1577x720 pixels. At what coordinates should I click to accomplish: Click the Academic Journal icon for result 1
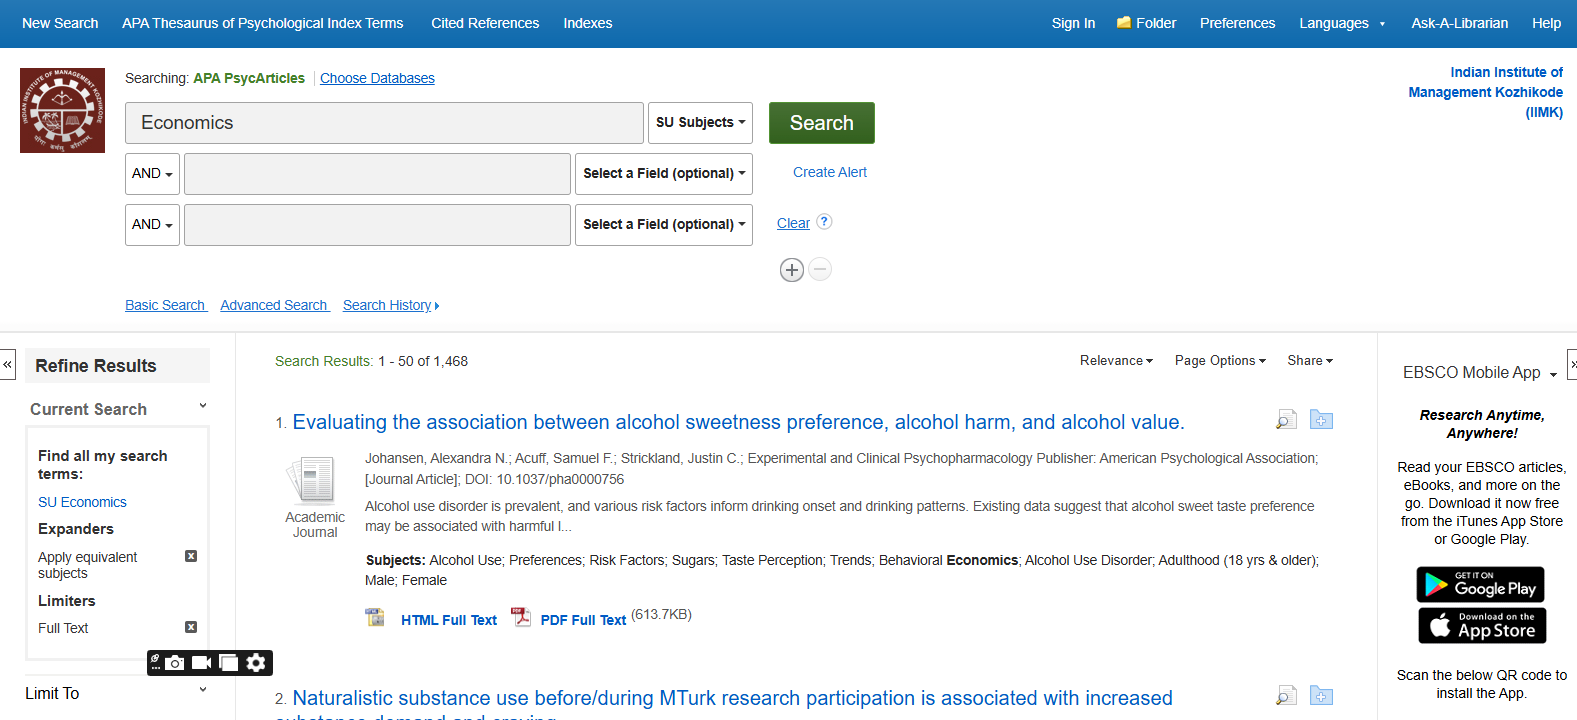pyautogui.click(x=314, y=480)
